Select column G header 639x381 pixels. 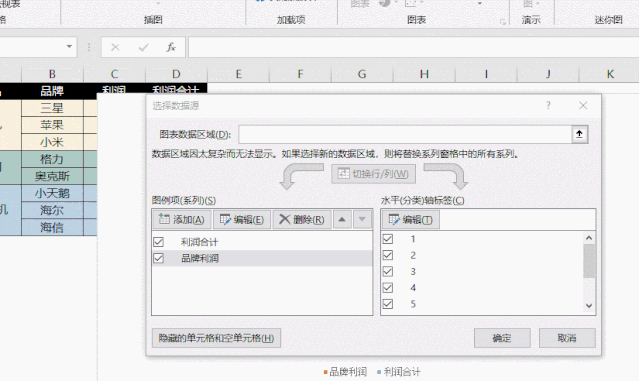coord(362,74)
